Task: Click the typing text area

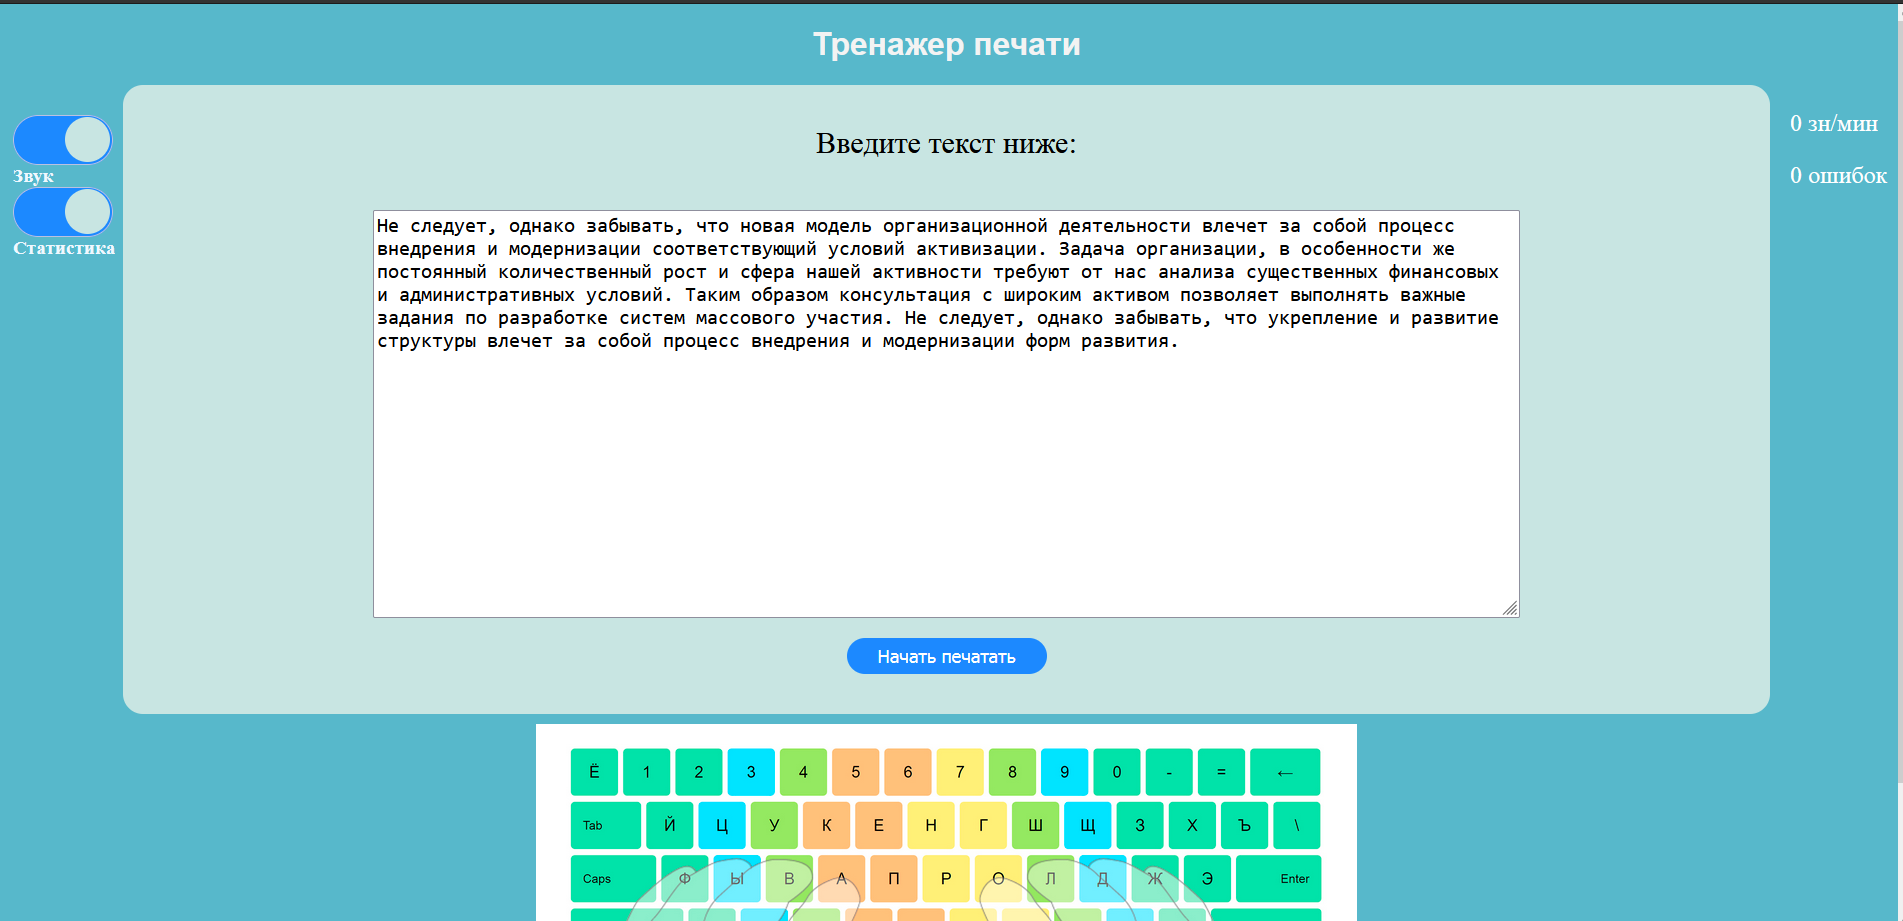Action: pos(946,412)
